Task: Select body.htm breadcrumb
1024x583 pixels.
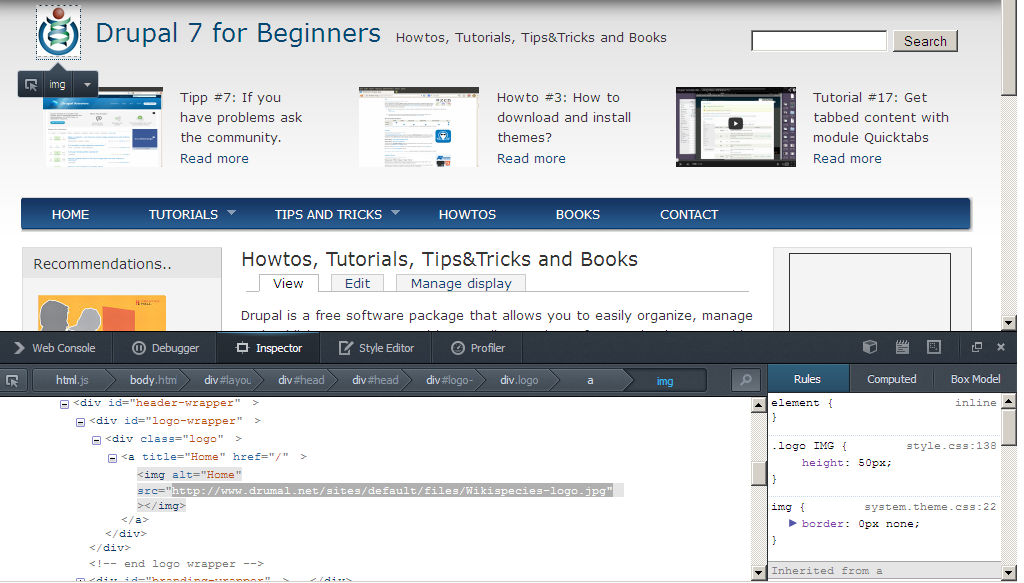Action: click(x=153, y=380)
